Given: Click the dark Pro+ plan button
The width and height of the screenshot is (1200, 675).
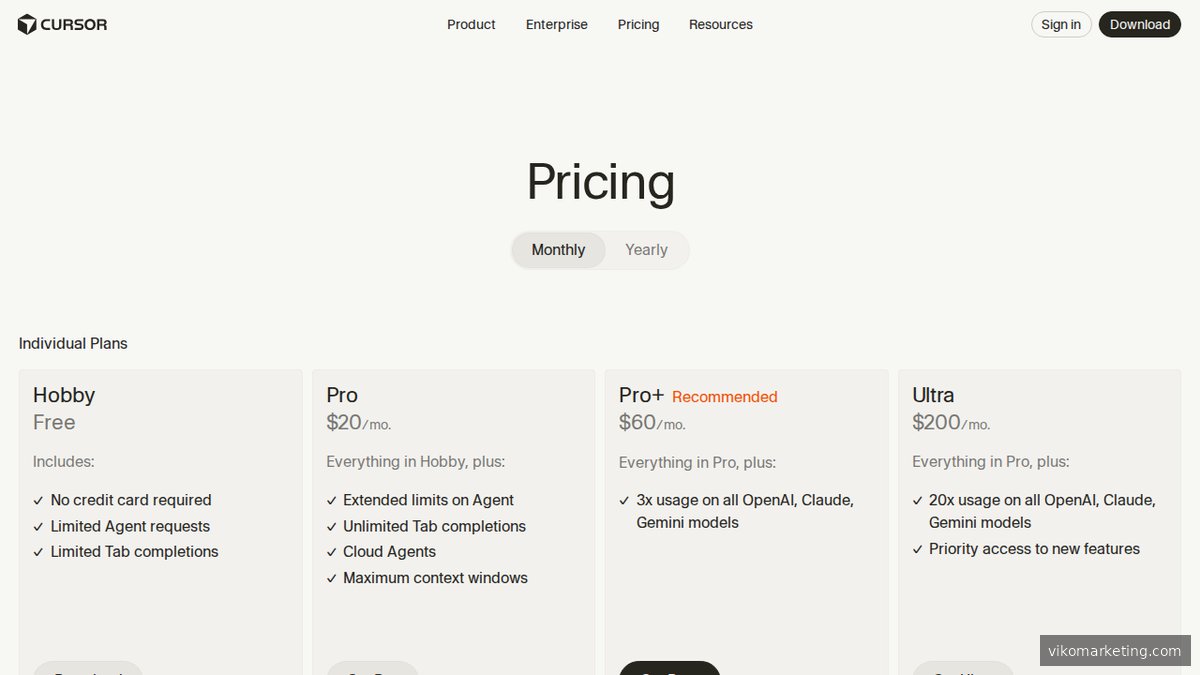Looking at the screenshot, I should coord(669,668).
